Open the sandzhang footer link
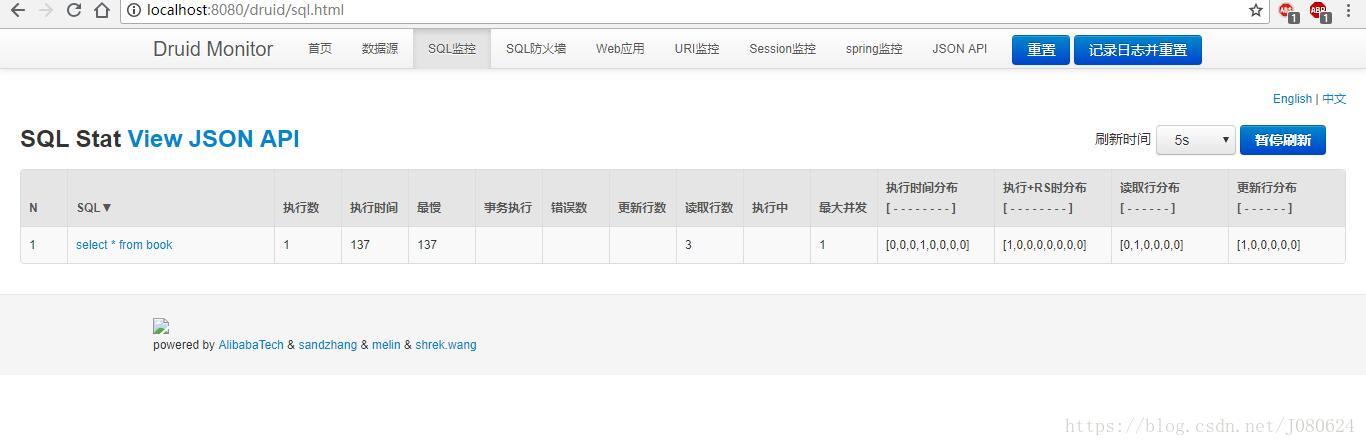The width and height of the screenshot is (1366, 446). pyautogui.click(x=328, y=345)
